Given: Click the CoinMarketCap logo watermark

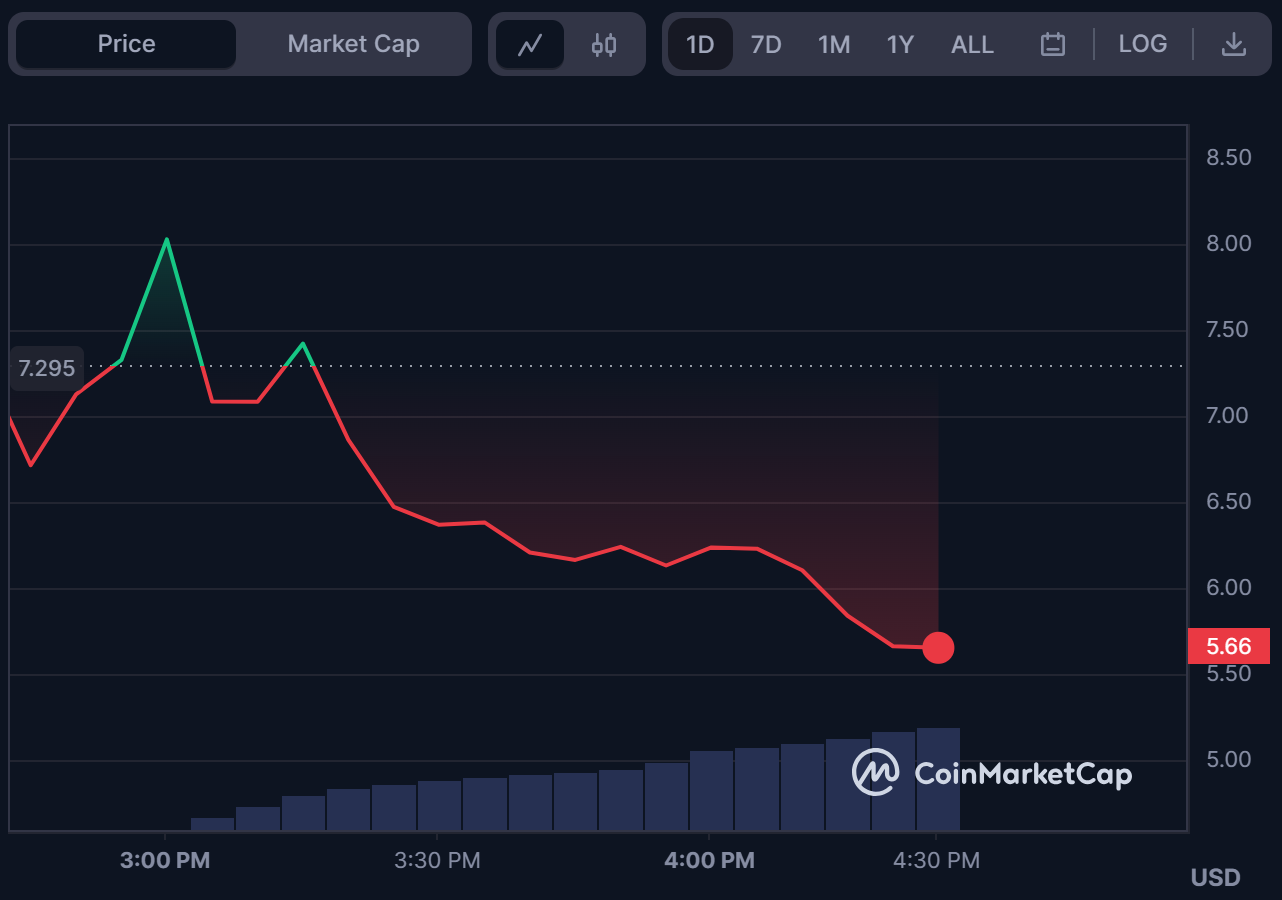Looking at the screenshot, I should tap(991, 773).
